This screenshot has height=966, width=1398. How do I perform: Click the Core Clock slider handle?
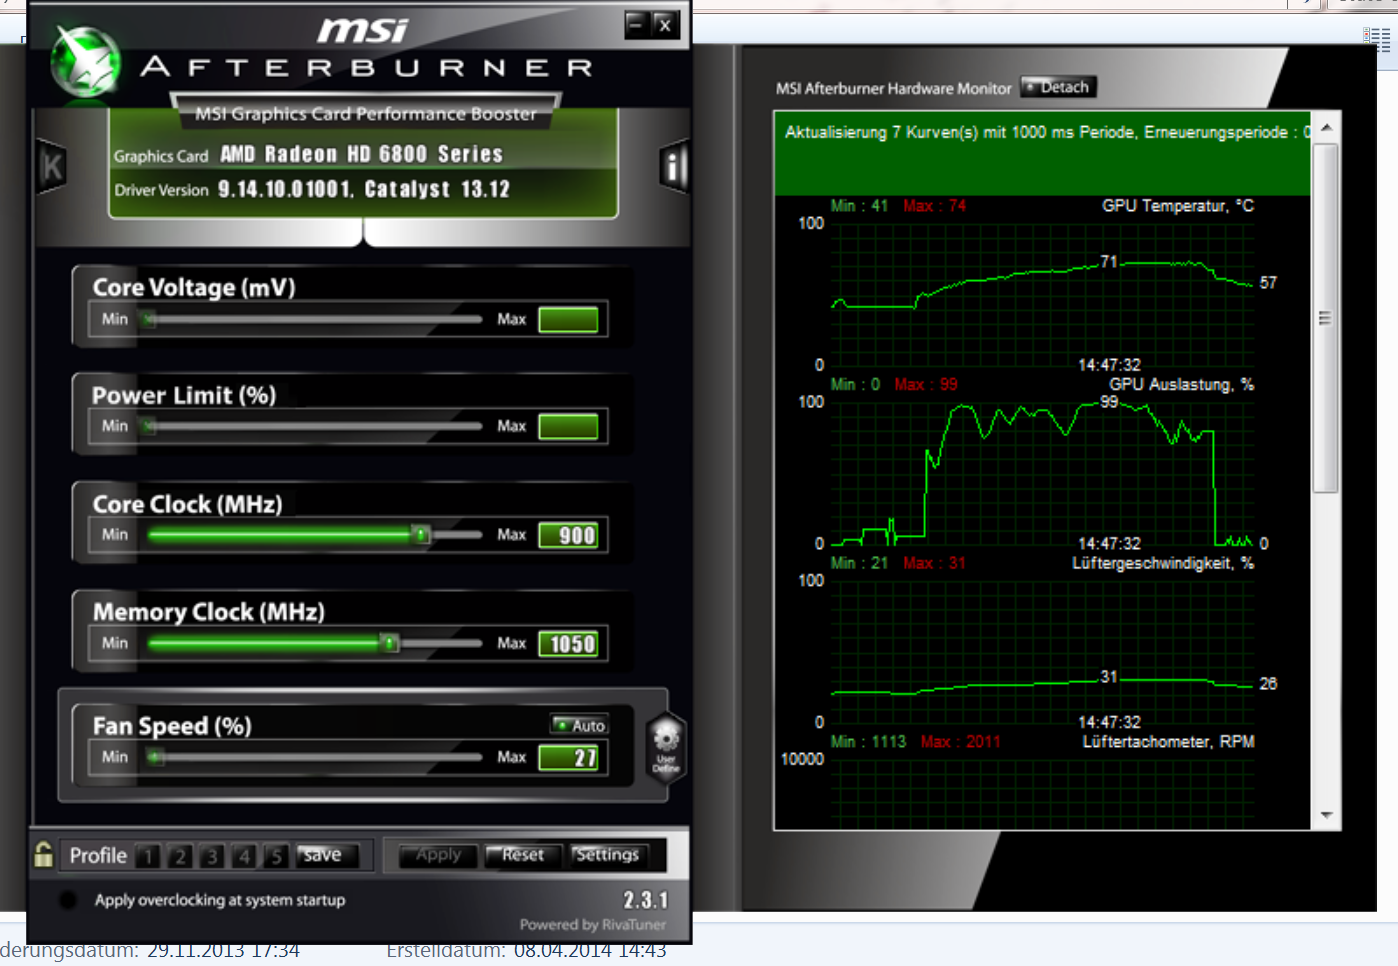coord(422,535)
